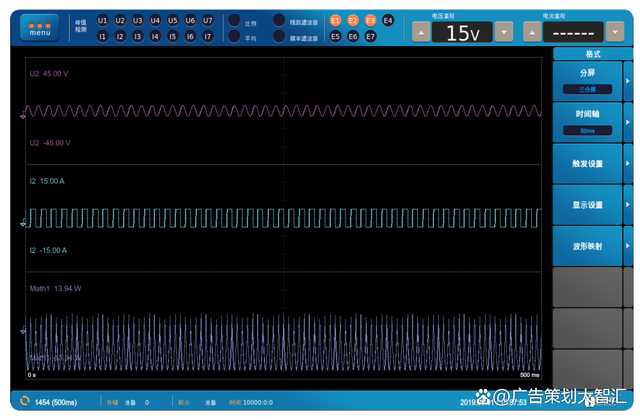
Task: Expand the 触发设置 submenu arrow
Action: coord(628,164)
